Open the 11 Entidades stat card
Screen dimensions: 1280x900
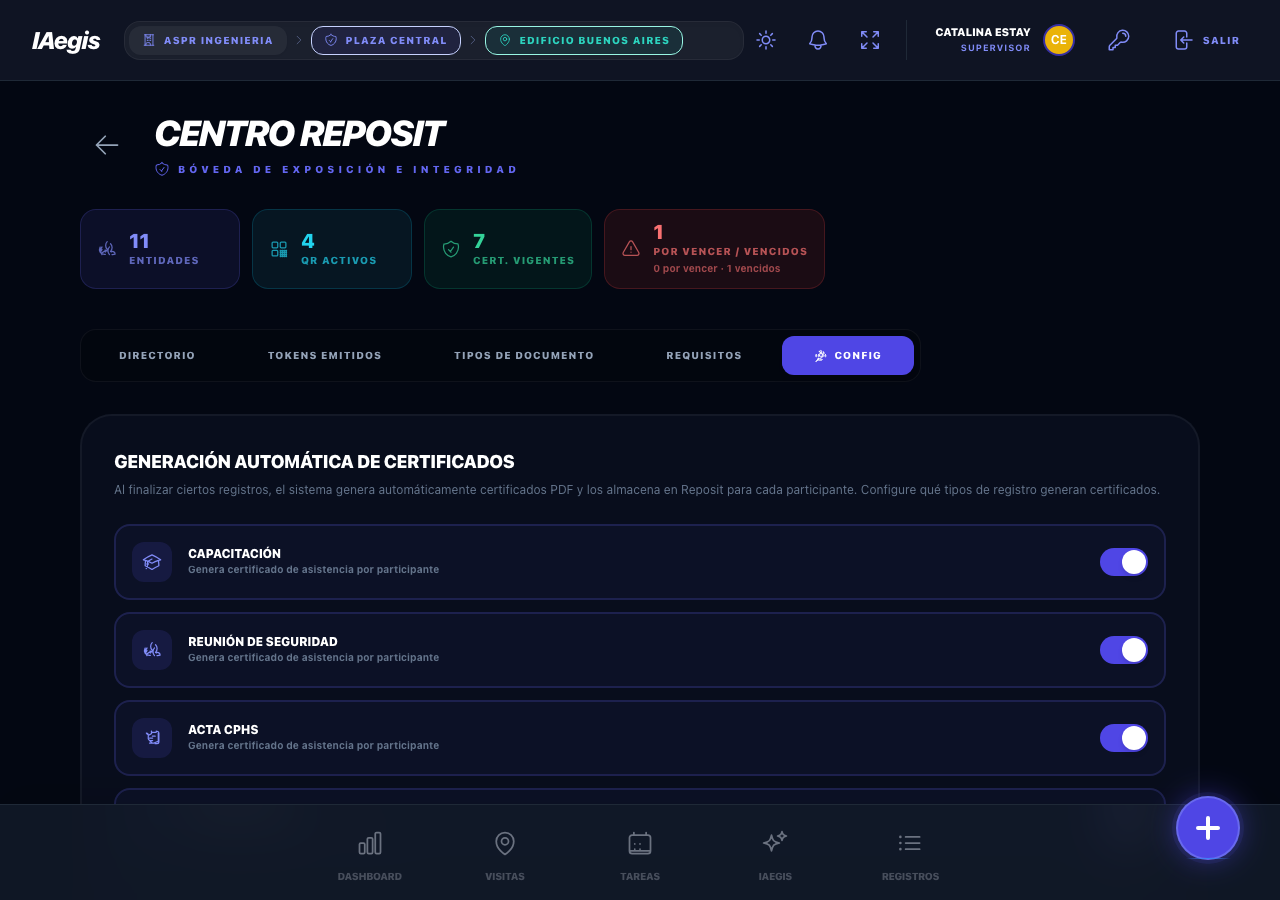pos(160,249)
